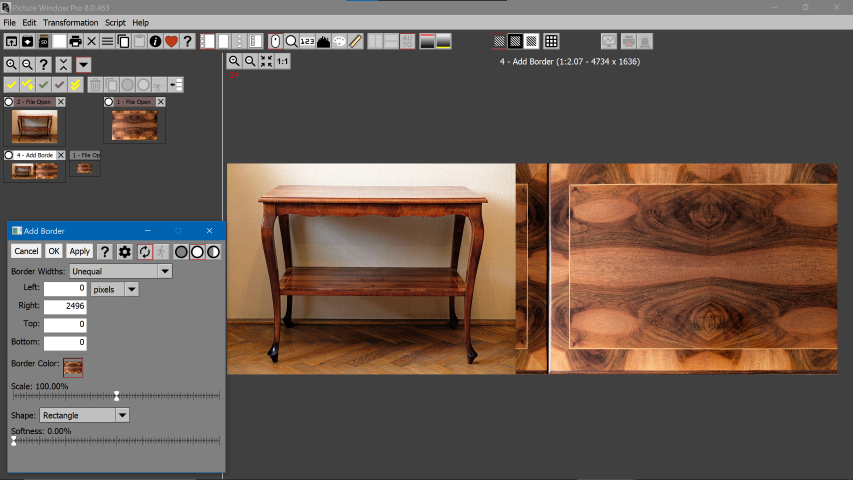Open the histogram tool in toolbar
Image resolution: width=853 pixels, height=480 pixels.
[x=324, y=41]
